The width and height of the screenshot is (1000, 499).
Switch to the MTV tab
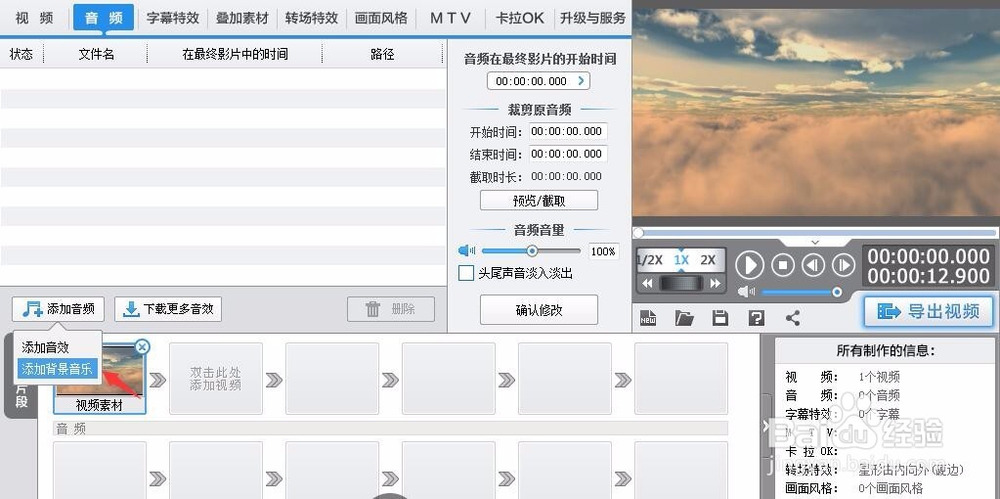point(450,18)
